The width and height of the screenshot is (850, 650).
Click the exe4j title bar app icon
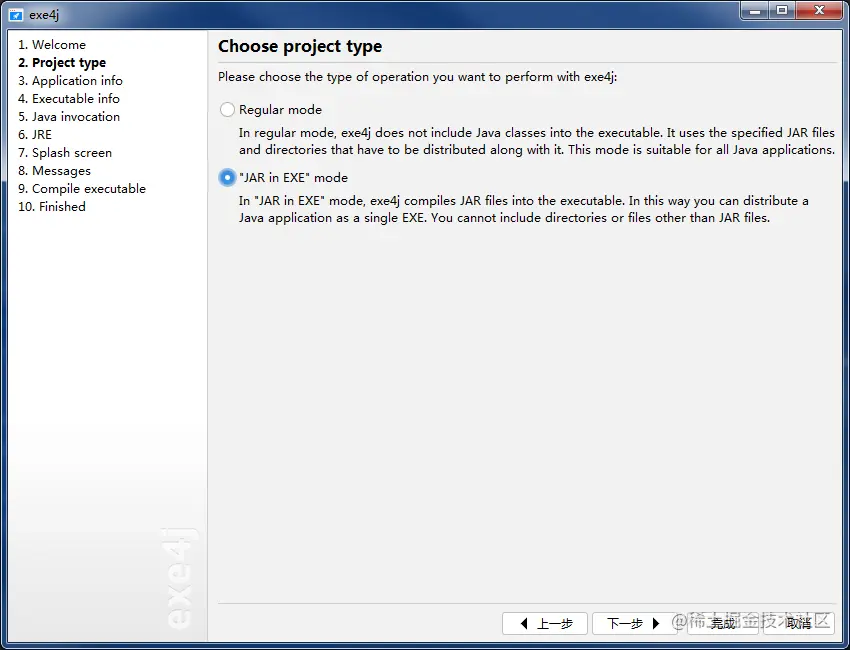tap(16, 15)
